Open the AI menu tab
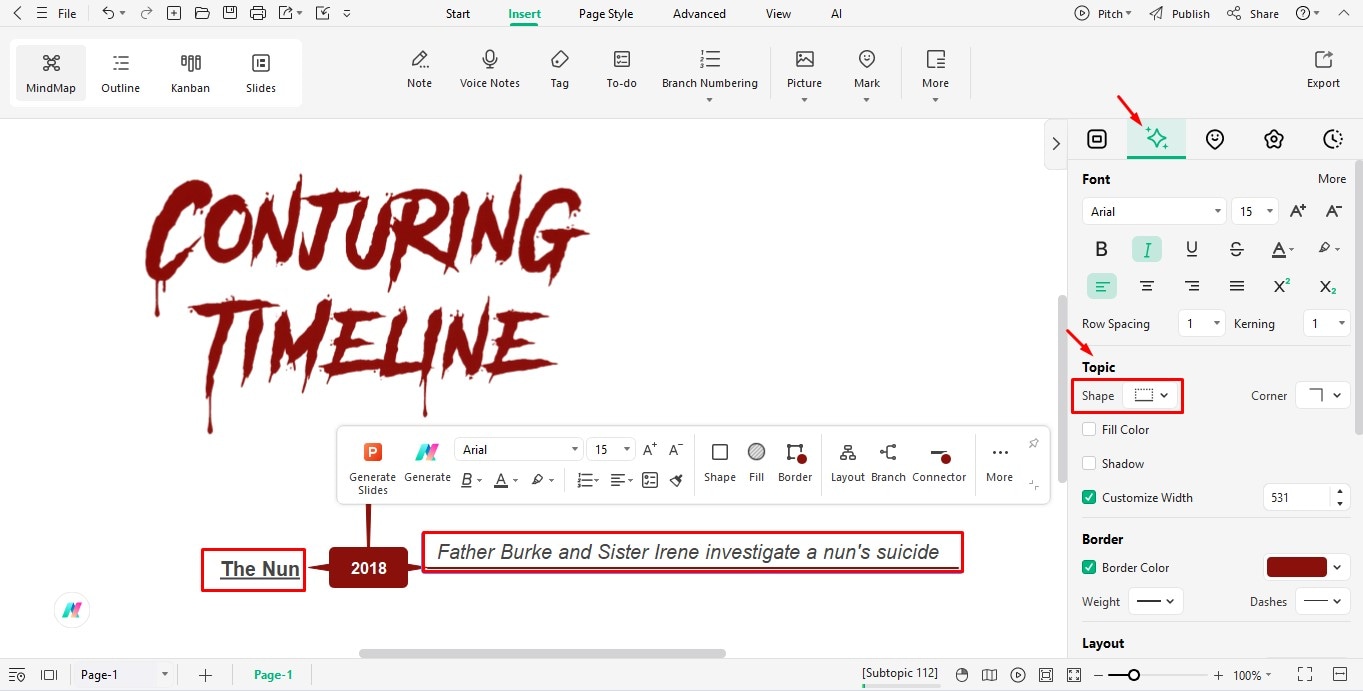 click(836, 14)
